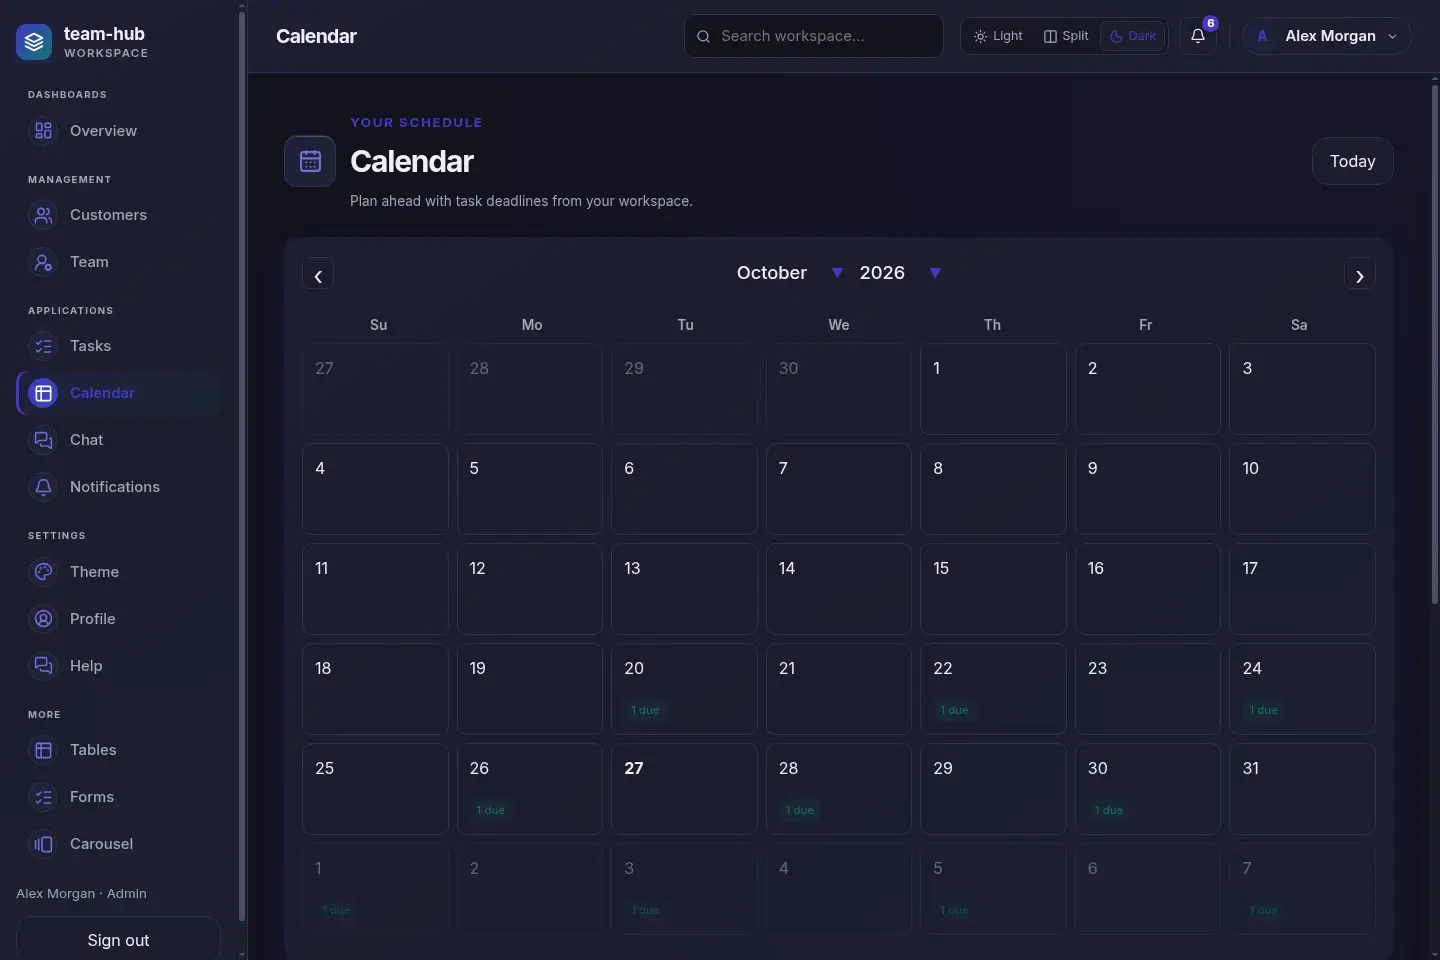Open the Overview menu item
1440x960 pixels.
pyautogui.click(x=118, y=131)
